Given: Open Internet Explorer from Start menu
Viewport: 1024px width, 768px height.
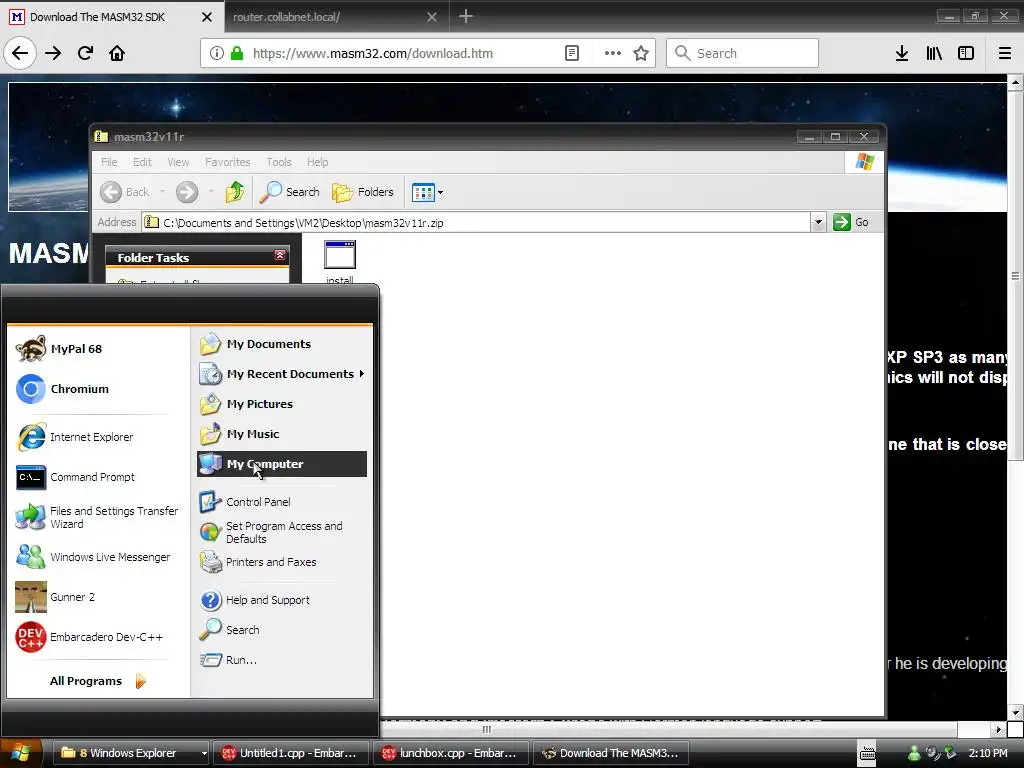Looking at the screenshot, I should tap(97, 437).
